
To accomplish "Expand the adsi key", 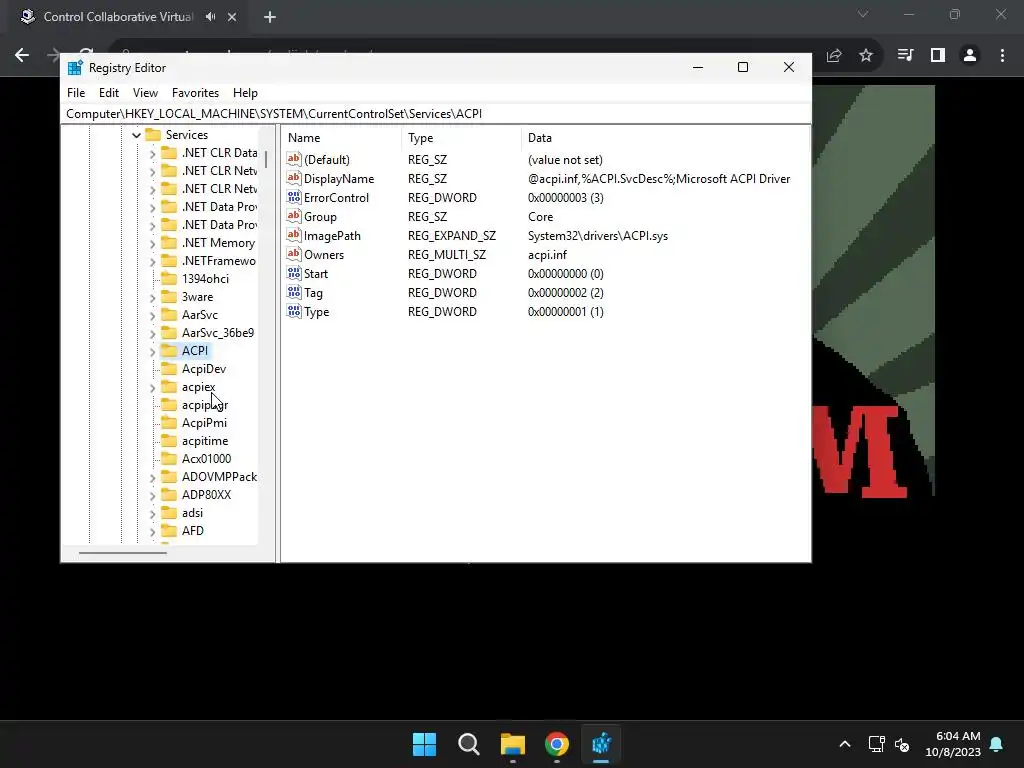I will point(153,514).
